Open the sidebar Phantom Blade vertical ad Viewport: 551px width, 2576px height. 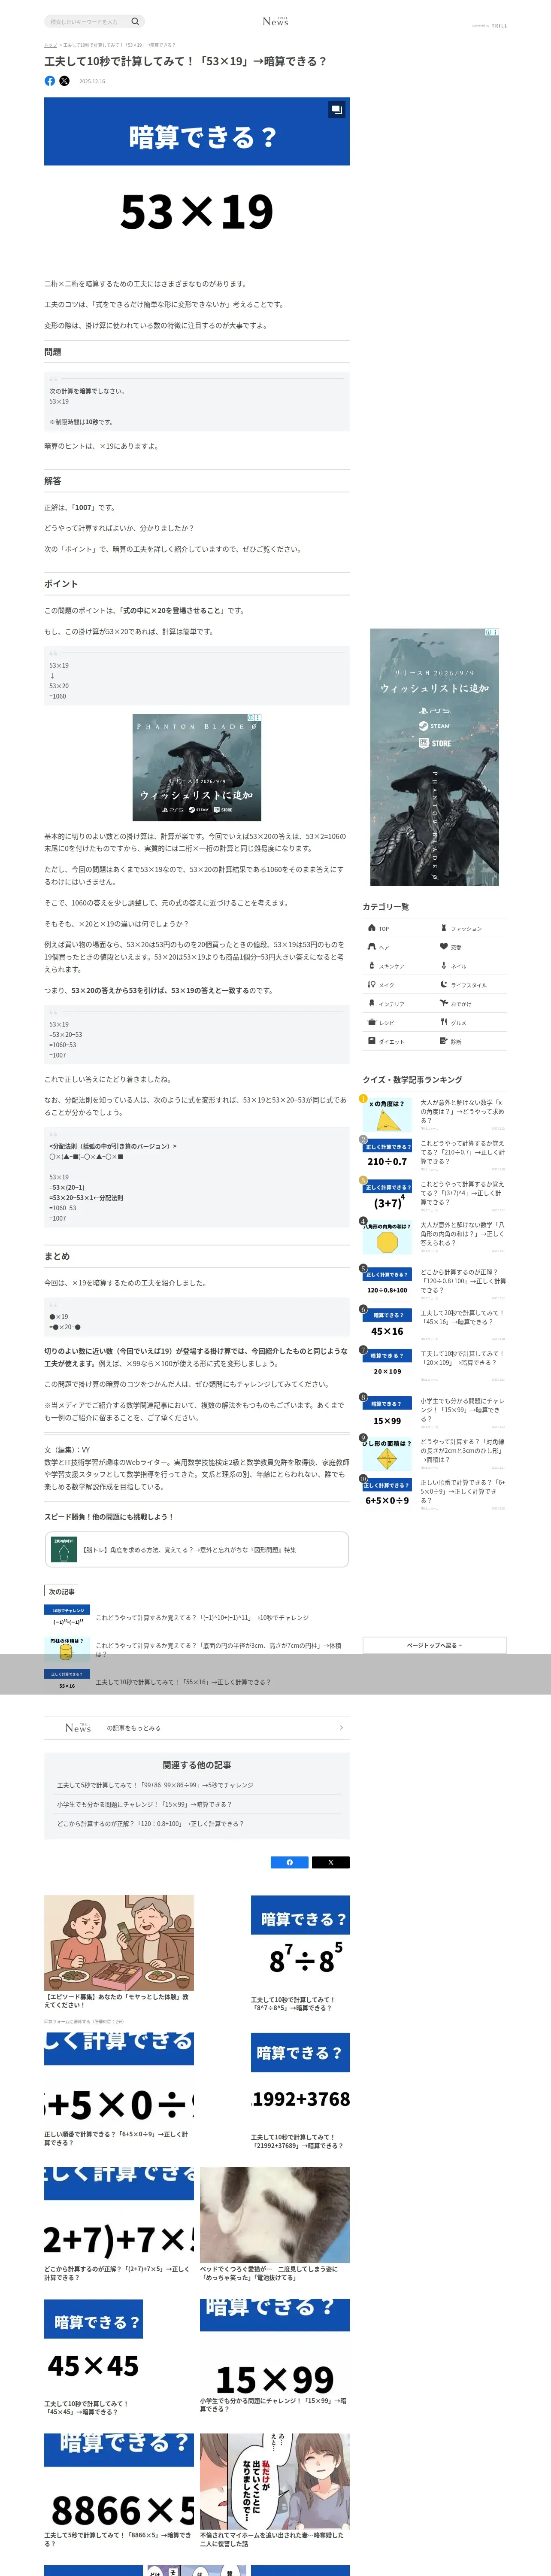pos(434,757)
